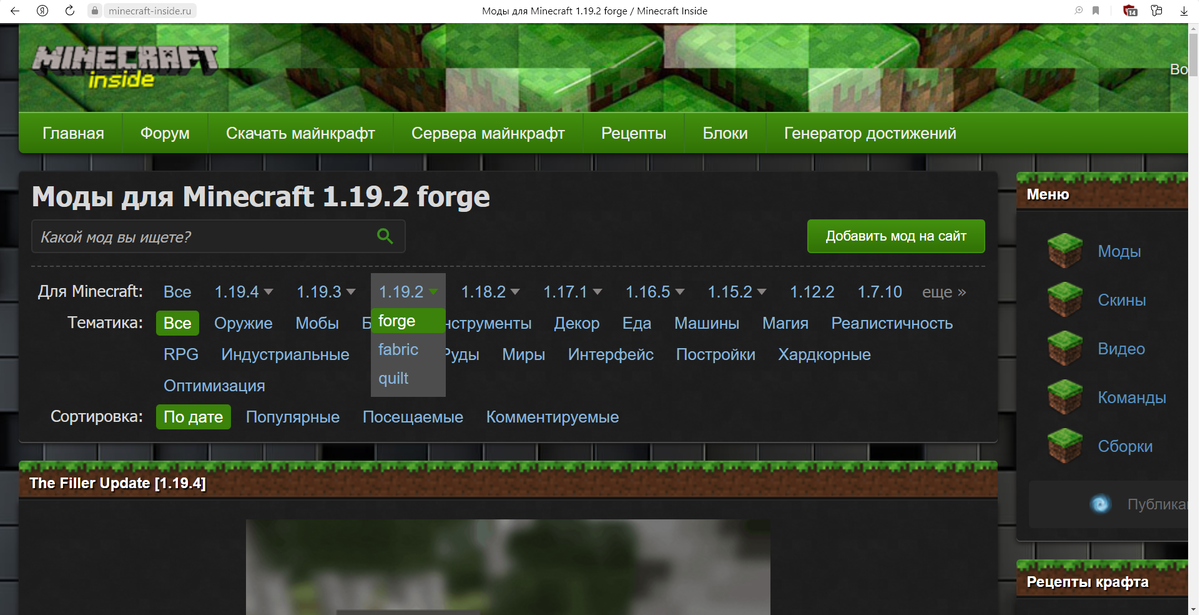1200x615 pixels.
Task: Bookmark this page with the bookmark icon
Action: (x=1096, y=11)
